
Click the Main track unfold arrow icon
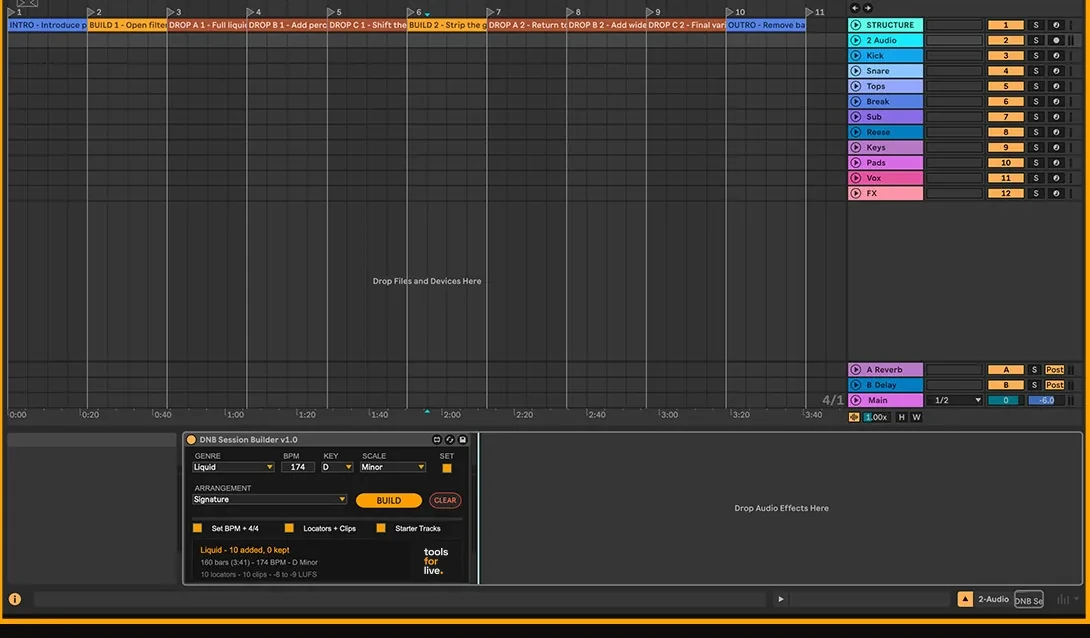[x=856, y=400]
